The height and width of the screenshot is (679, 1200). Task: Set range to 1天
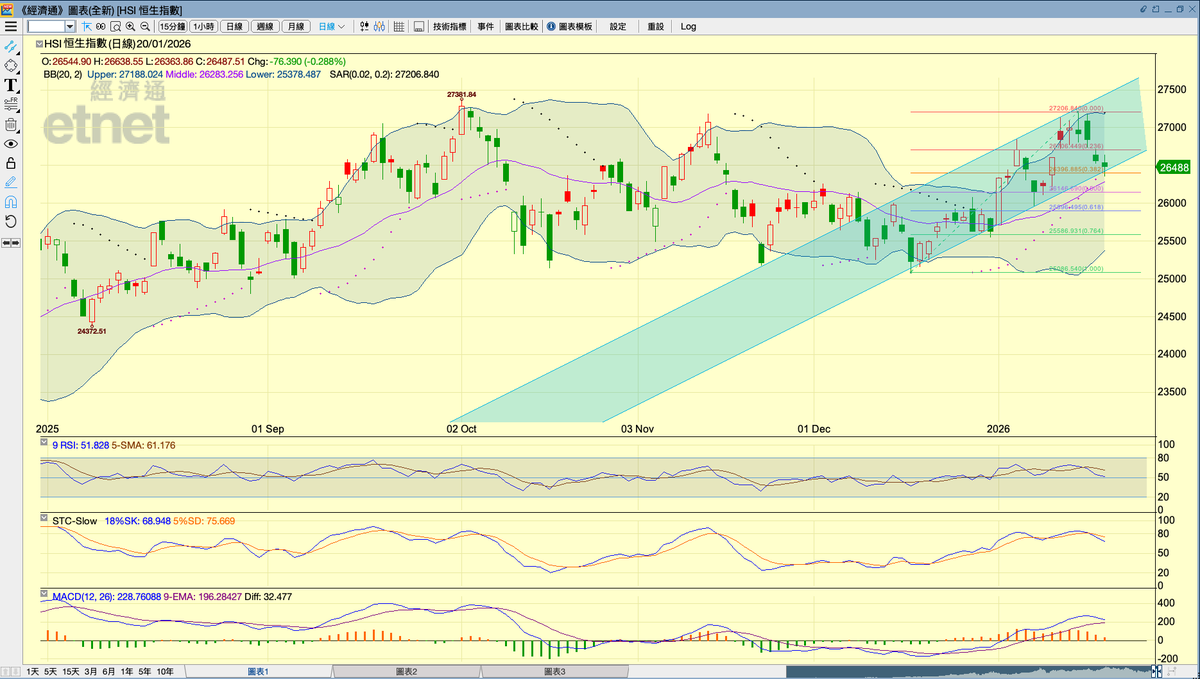[x=33, y=671]
